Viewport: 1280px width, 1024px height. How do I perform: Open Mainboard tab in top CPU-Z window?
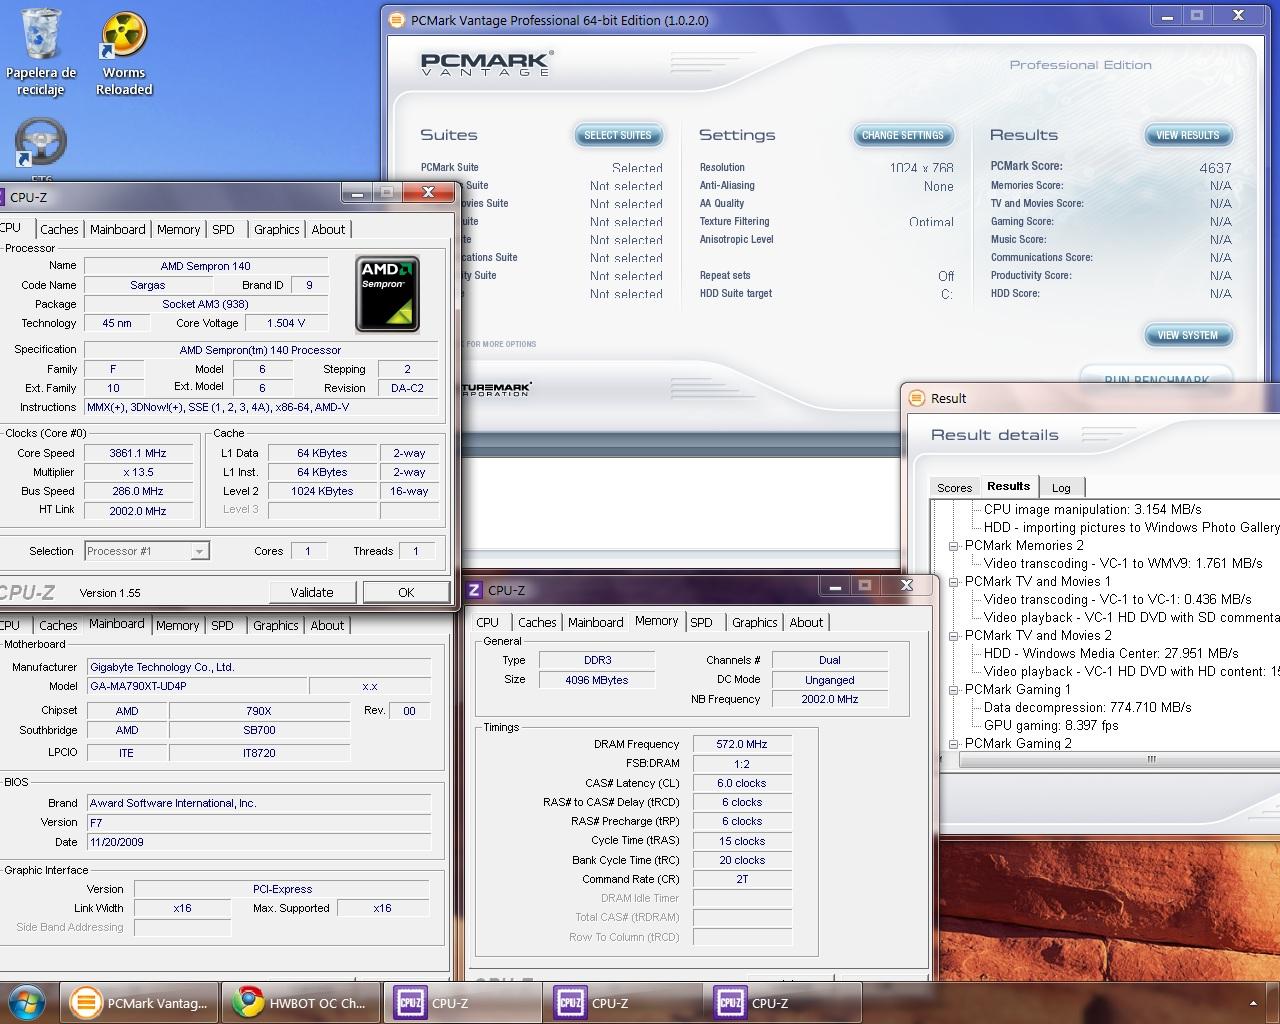point(117,229)
